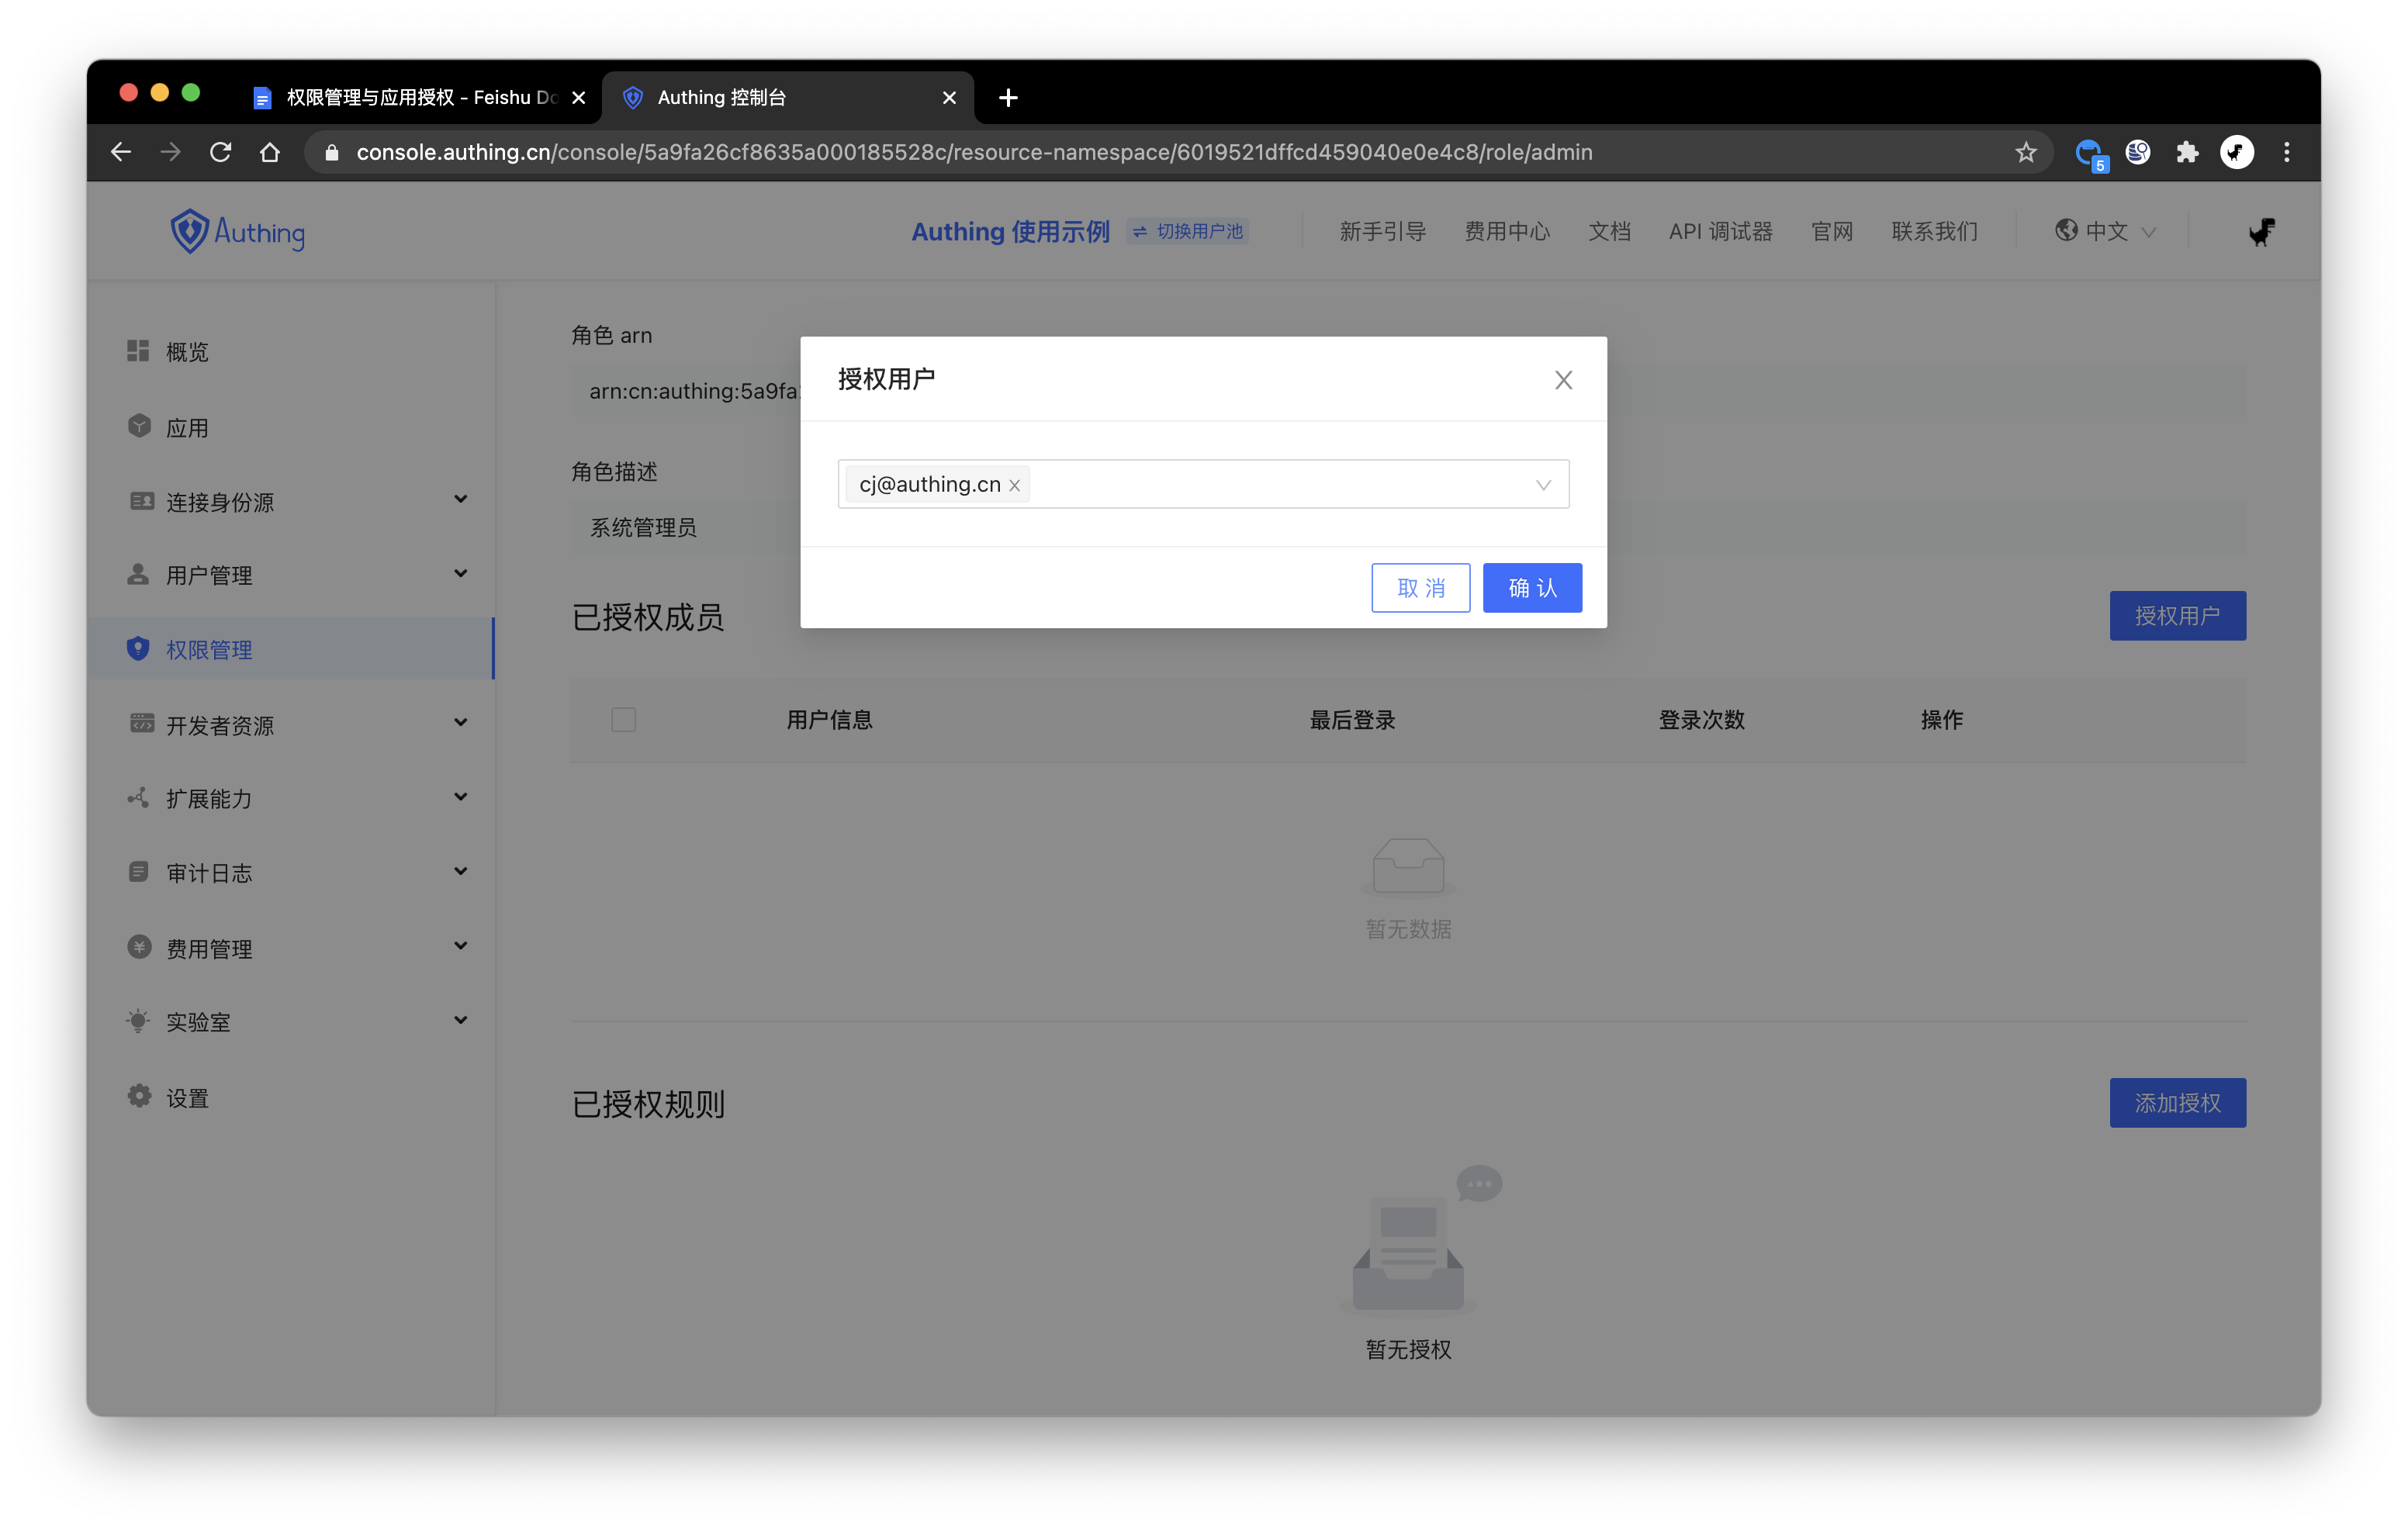
Task: Click the browser reload icon
Action: click(220, 152)
